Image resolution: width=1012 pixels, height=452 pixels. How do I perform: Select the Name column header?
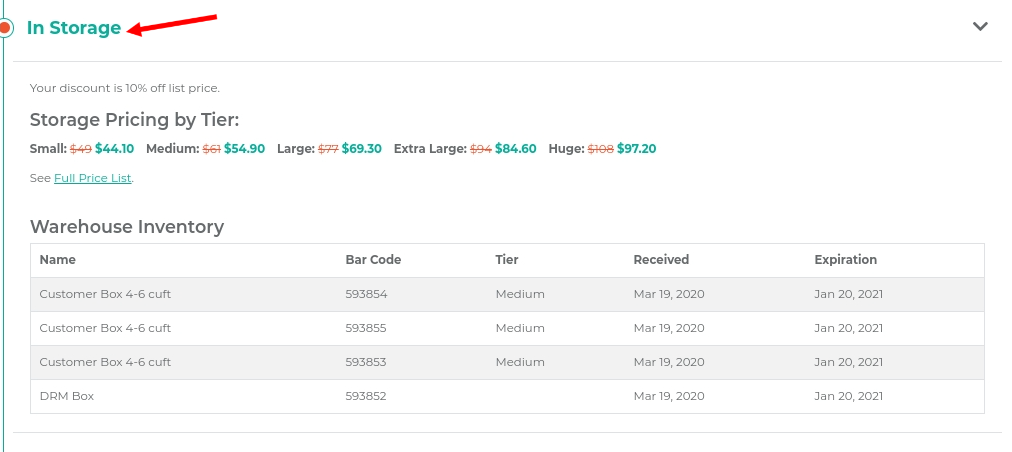(57, 260)
